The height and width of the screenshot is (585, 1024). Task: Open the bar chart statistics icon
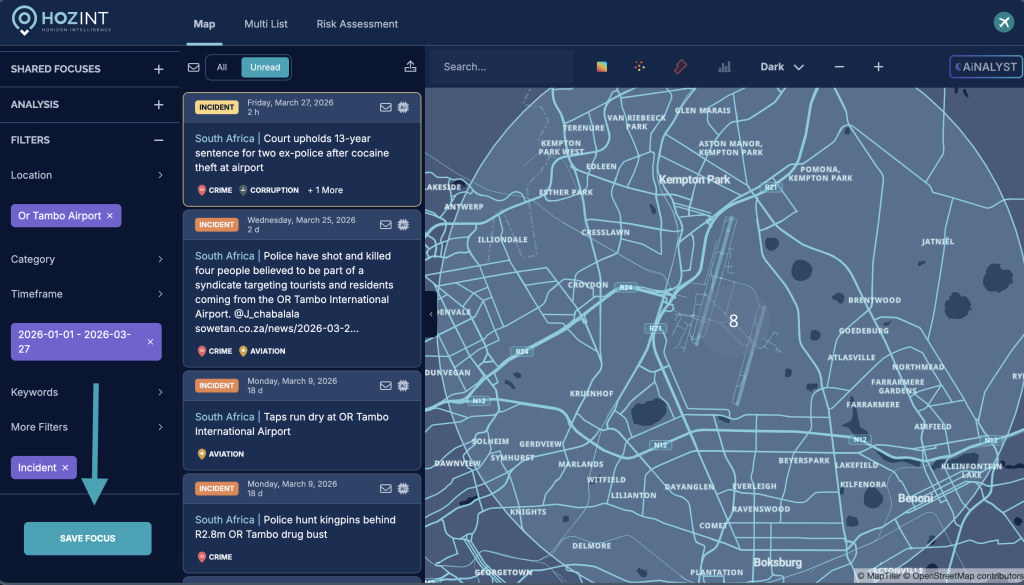click(724, 67)
